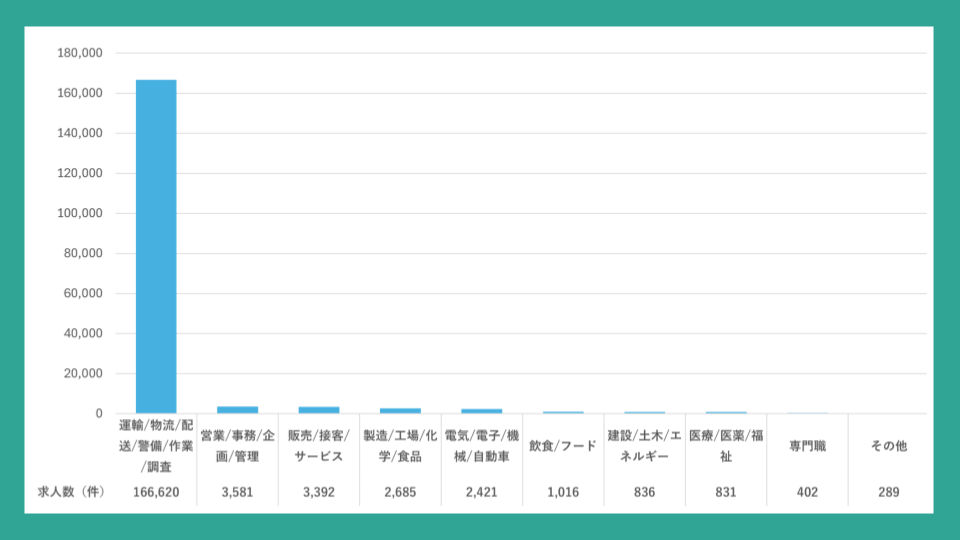Select the value 831
The width and height of the screenshot is (960, 540).
pyautogui.click(x=726, y=492)
